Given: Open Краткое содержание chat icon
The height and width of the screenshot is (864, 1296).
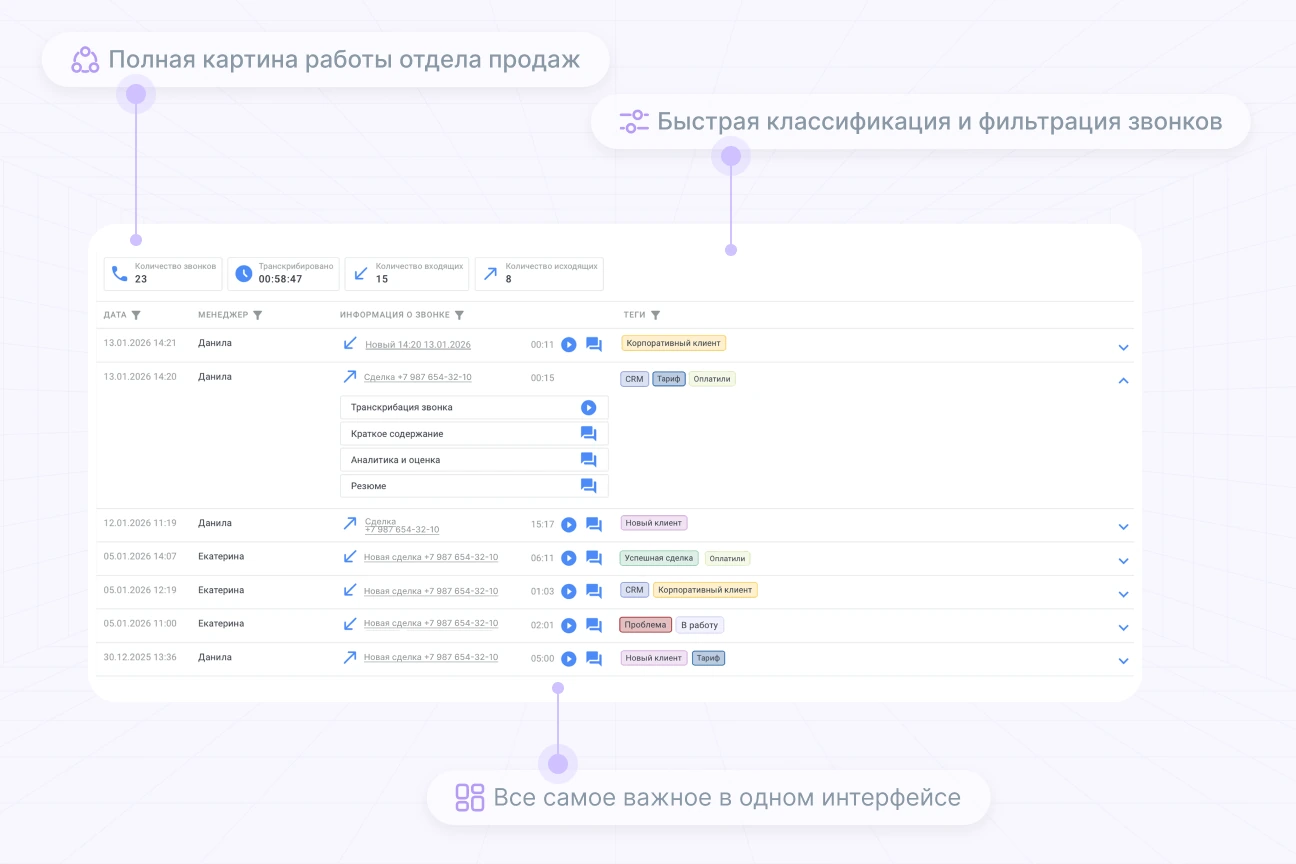Looking at the screenshot, I should coord(588,434).
